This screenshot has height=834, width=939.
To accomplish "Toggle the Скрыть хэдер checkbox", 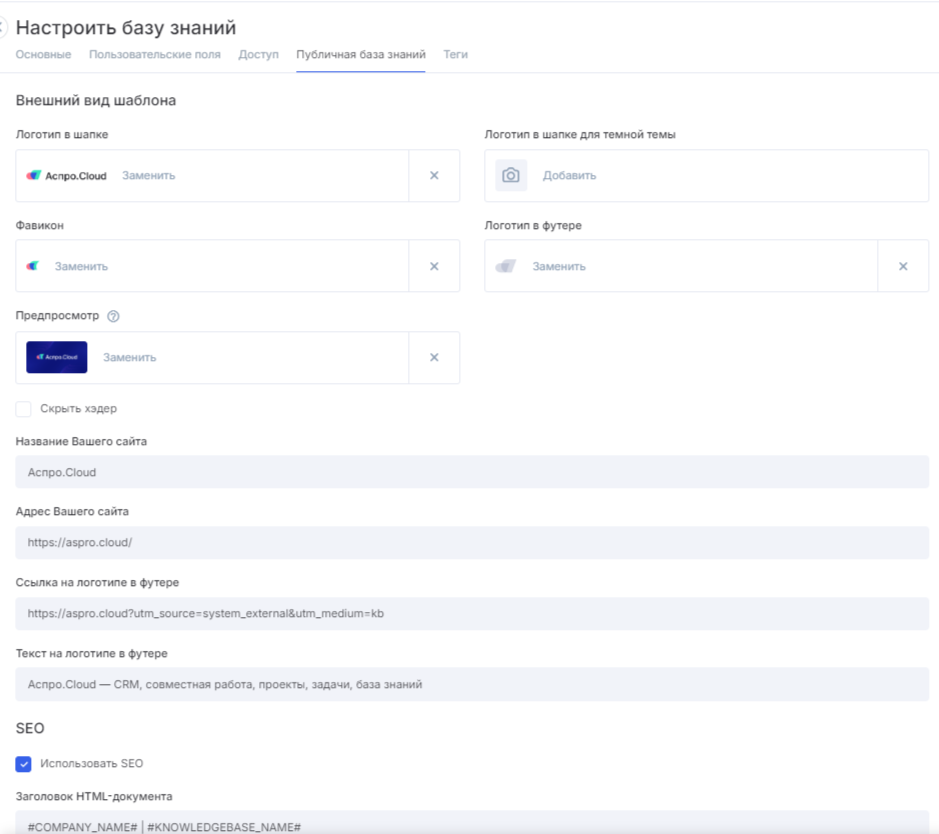I will (x=24, y=409).
